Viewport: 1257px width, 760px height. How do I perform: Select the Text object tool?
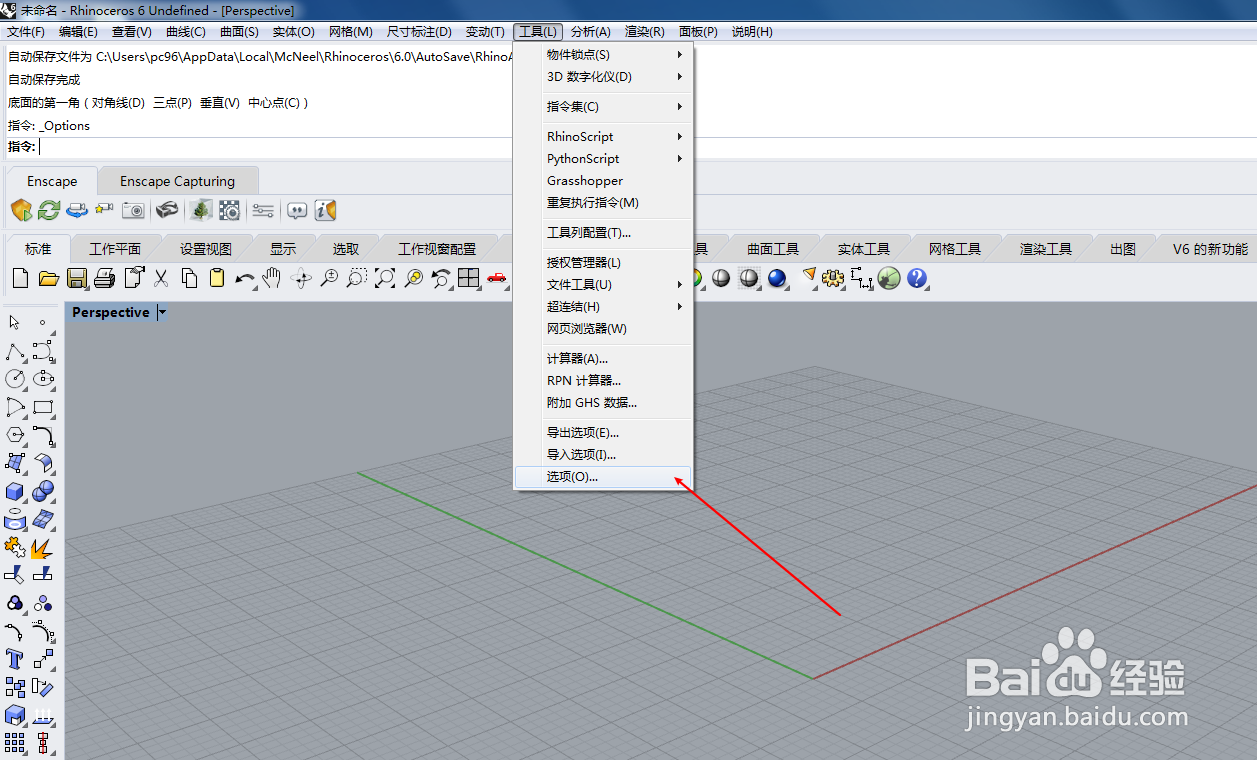point(15,659)
